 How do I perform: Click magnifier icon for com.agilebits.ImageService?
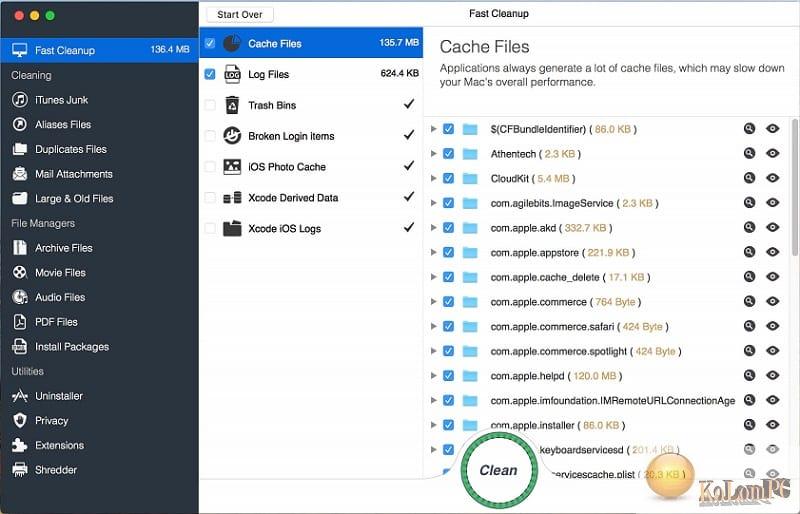pyautogui.click(x=749, y=203)
